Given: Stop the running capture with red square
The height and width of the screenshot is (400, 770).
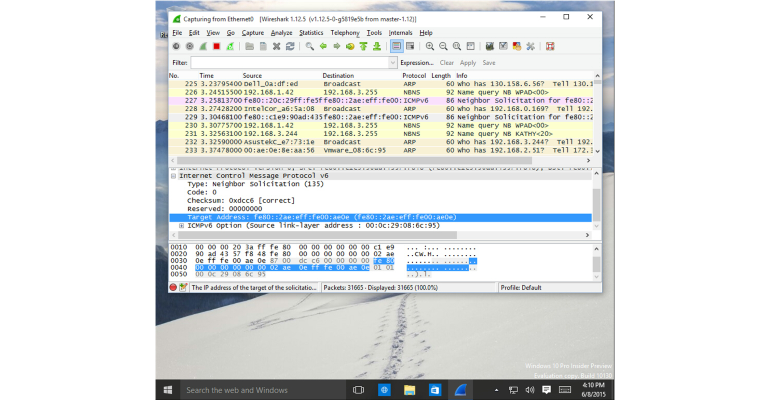Looking at the screenshot, I should (x=217, y=46).
